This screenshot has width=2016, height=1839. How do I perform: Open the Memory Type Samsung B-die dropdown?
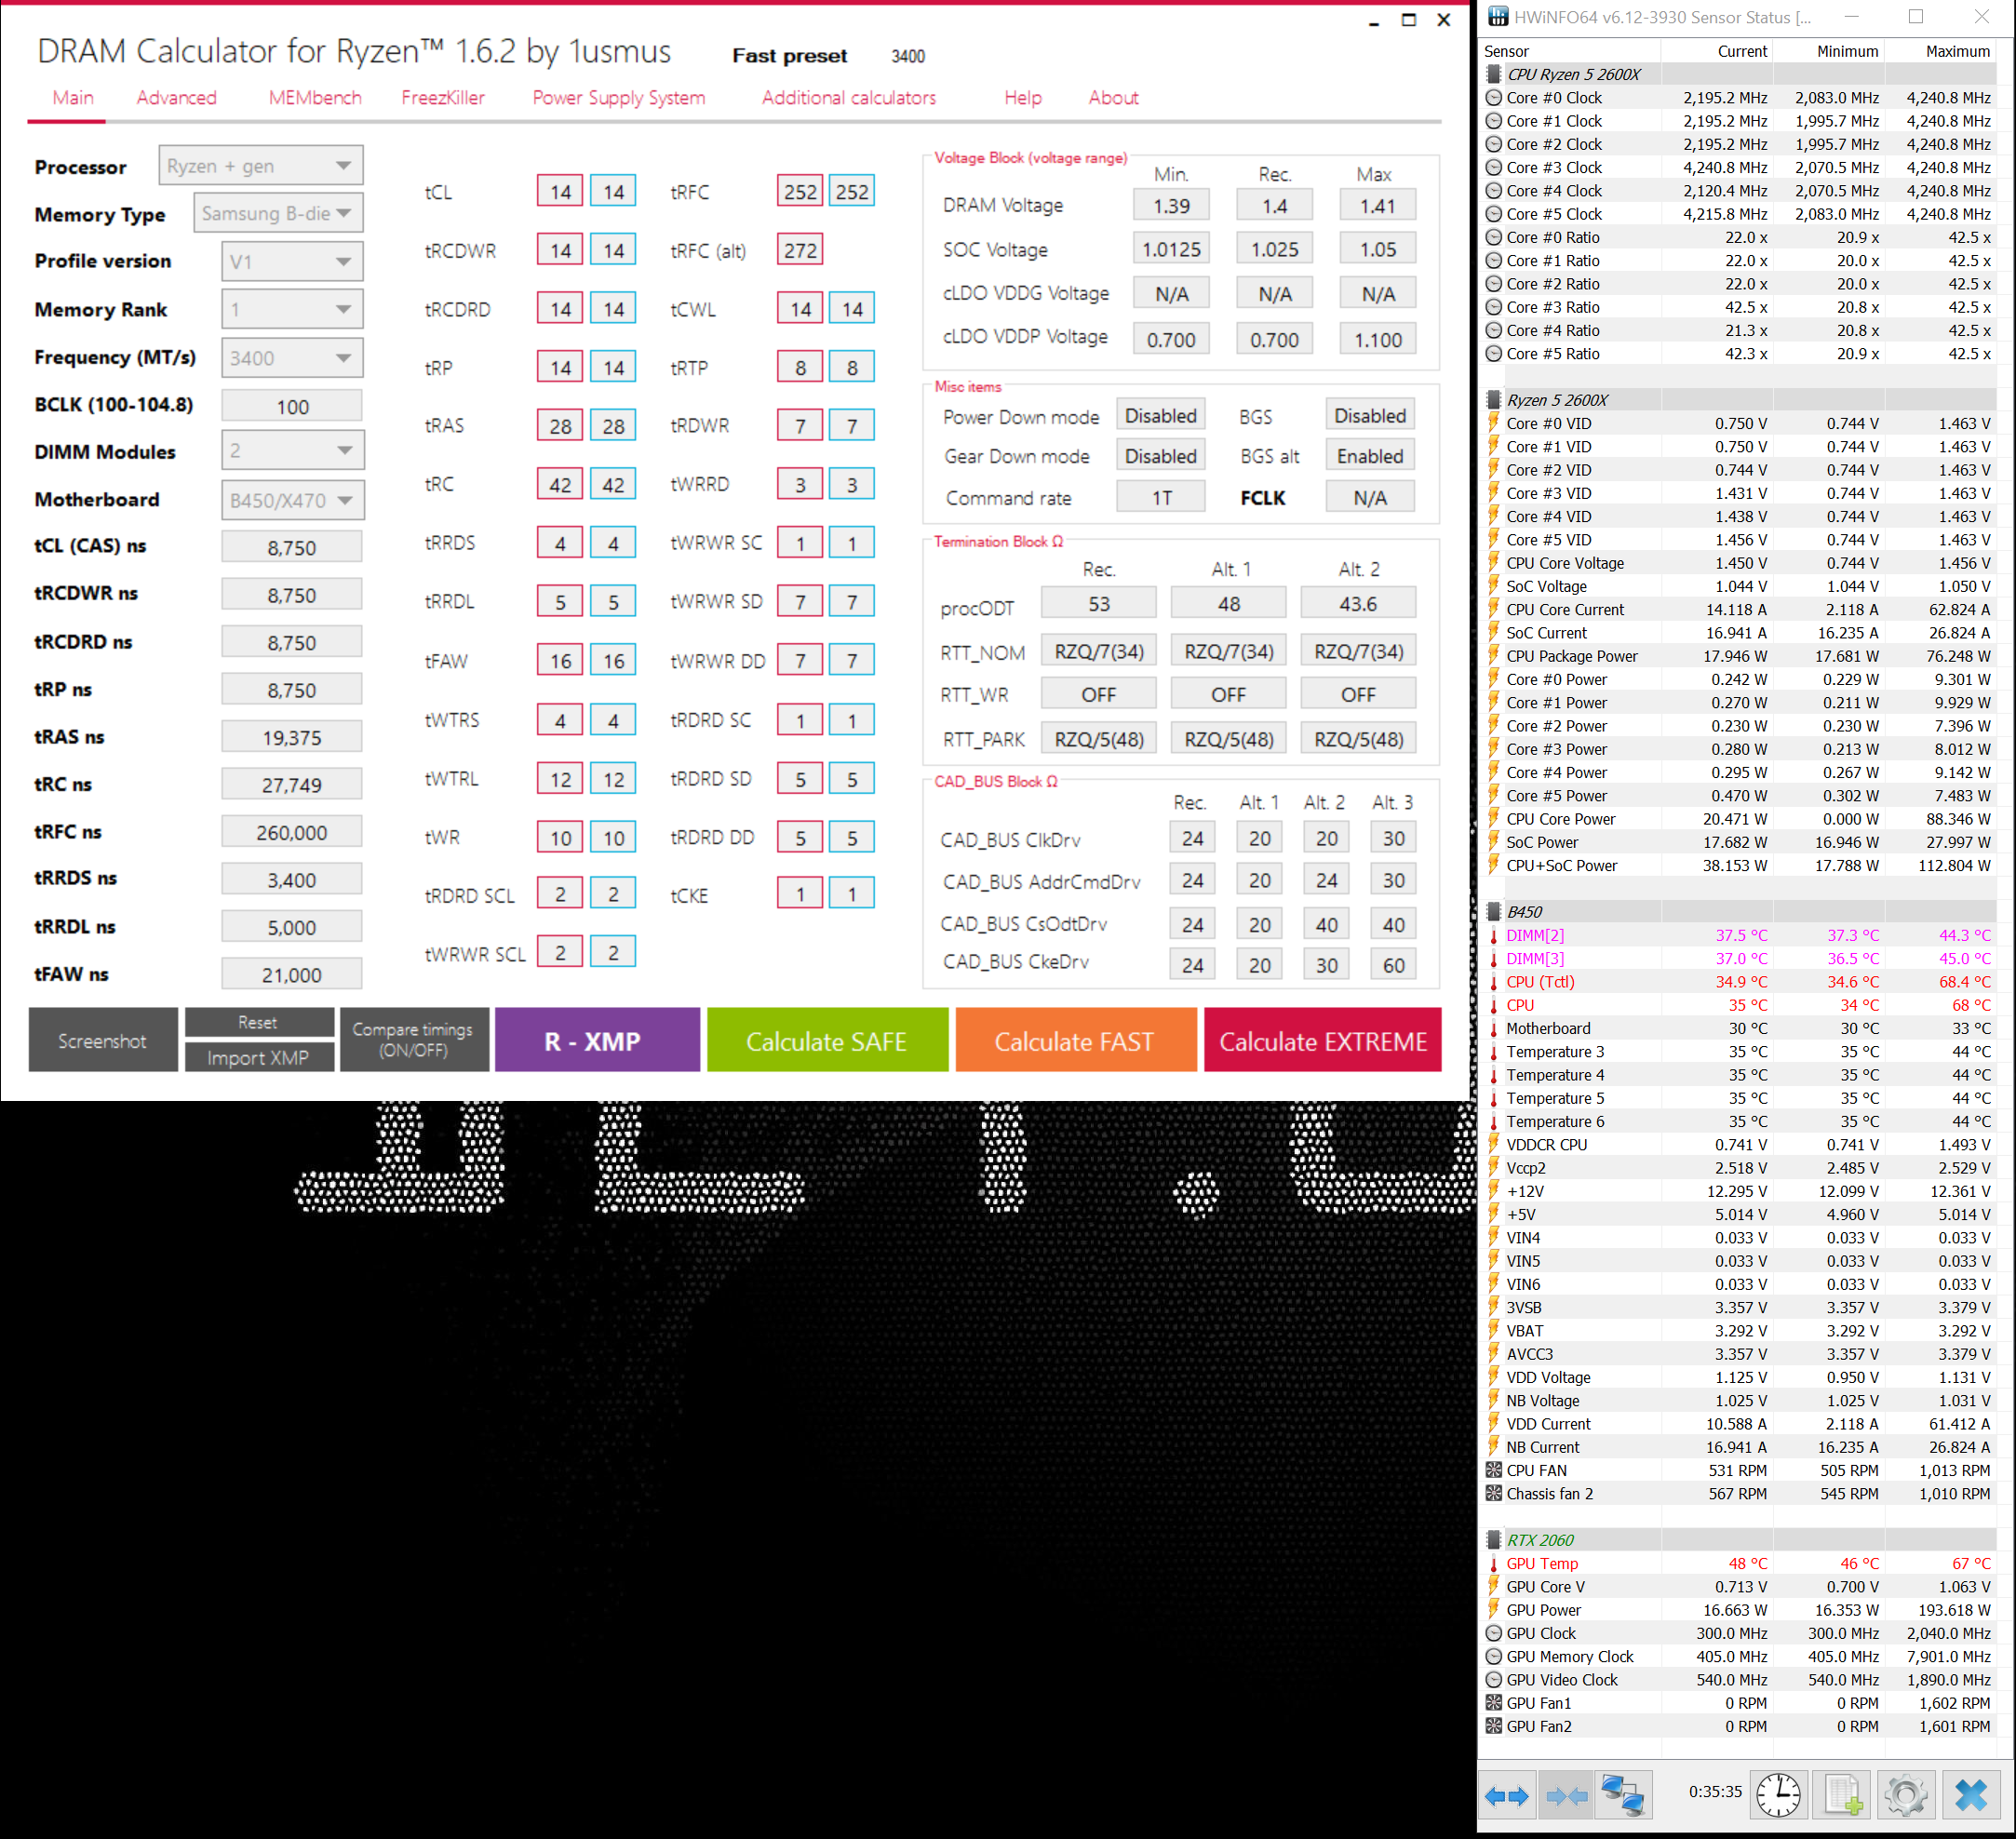(278, 213)
